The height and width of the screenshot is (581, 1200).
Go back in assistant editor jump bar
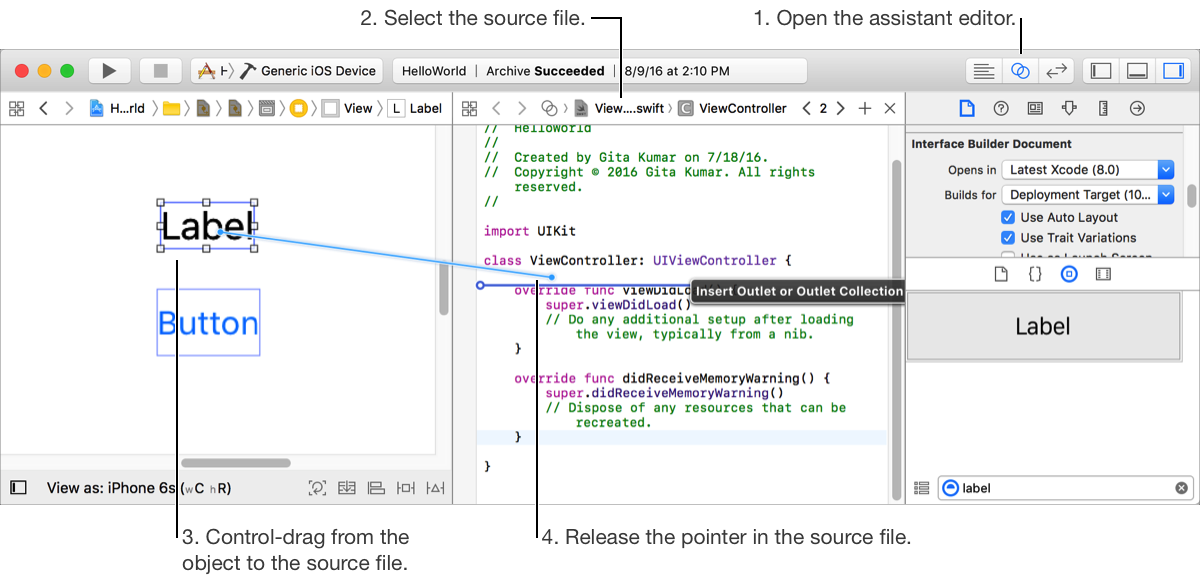coord(496,108)
